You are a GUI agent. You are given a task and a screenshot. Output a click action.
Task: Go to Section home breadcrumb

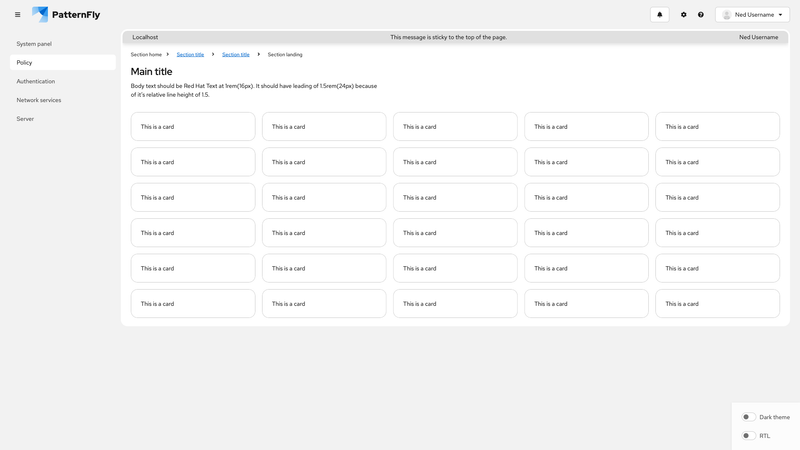(146, 55)
